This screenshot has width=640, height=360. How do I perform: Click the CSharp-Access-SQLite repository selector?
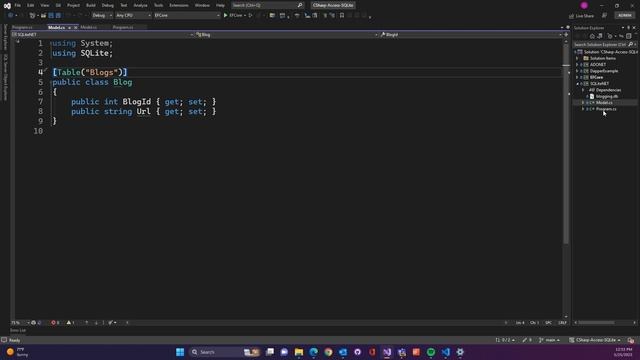point(595,340)
